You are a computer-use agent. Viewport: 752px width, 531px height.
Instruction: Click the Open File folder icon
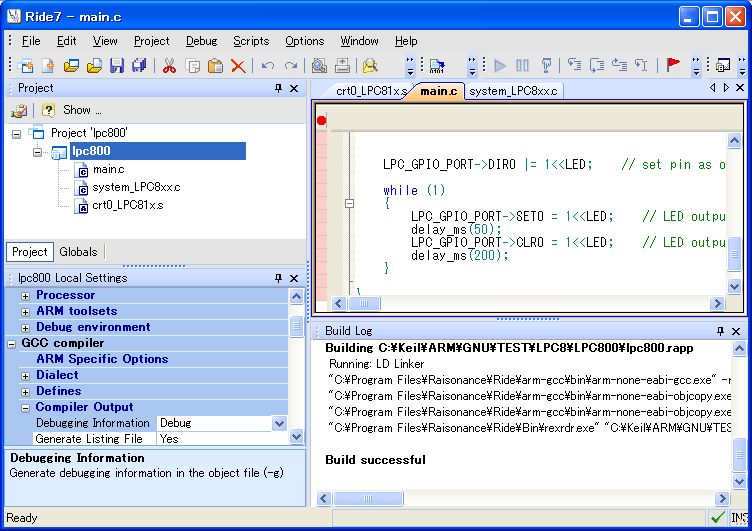click(94, 65)
